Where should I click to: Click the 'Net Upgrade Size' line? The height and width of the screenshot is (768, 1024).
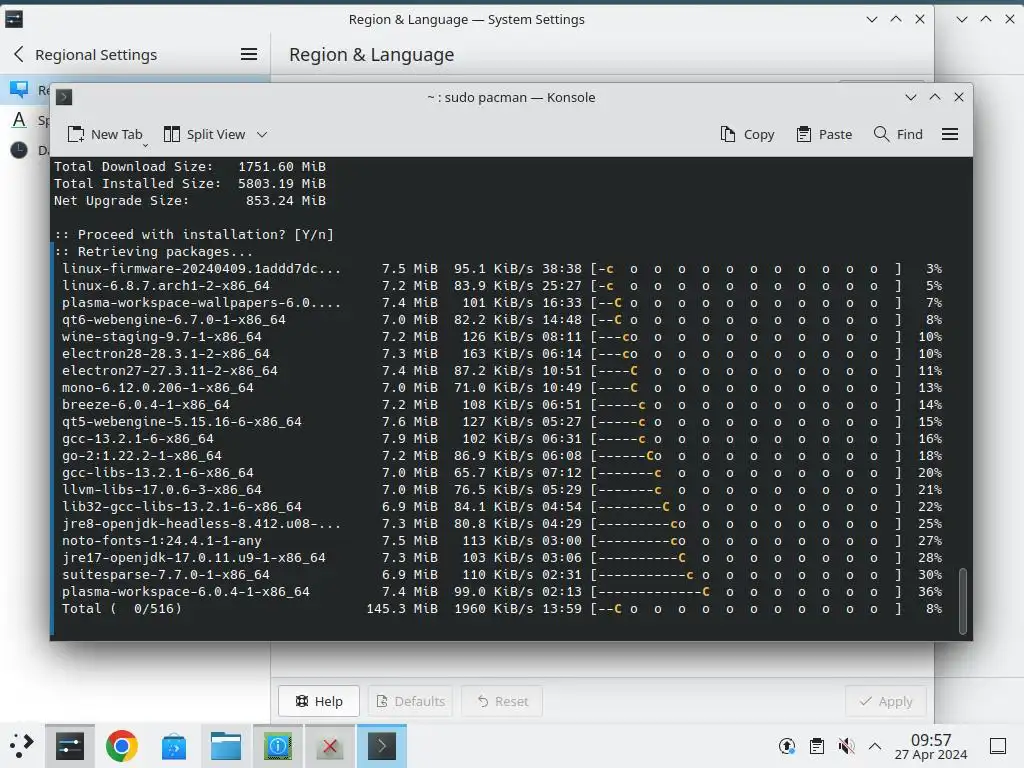point(189,200)
